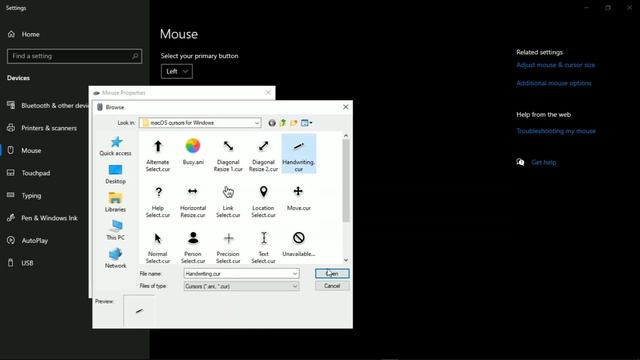Click the file list scroll down arrow
The width and height of the screenshot is (640, 360).
click(346, 260)
